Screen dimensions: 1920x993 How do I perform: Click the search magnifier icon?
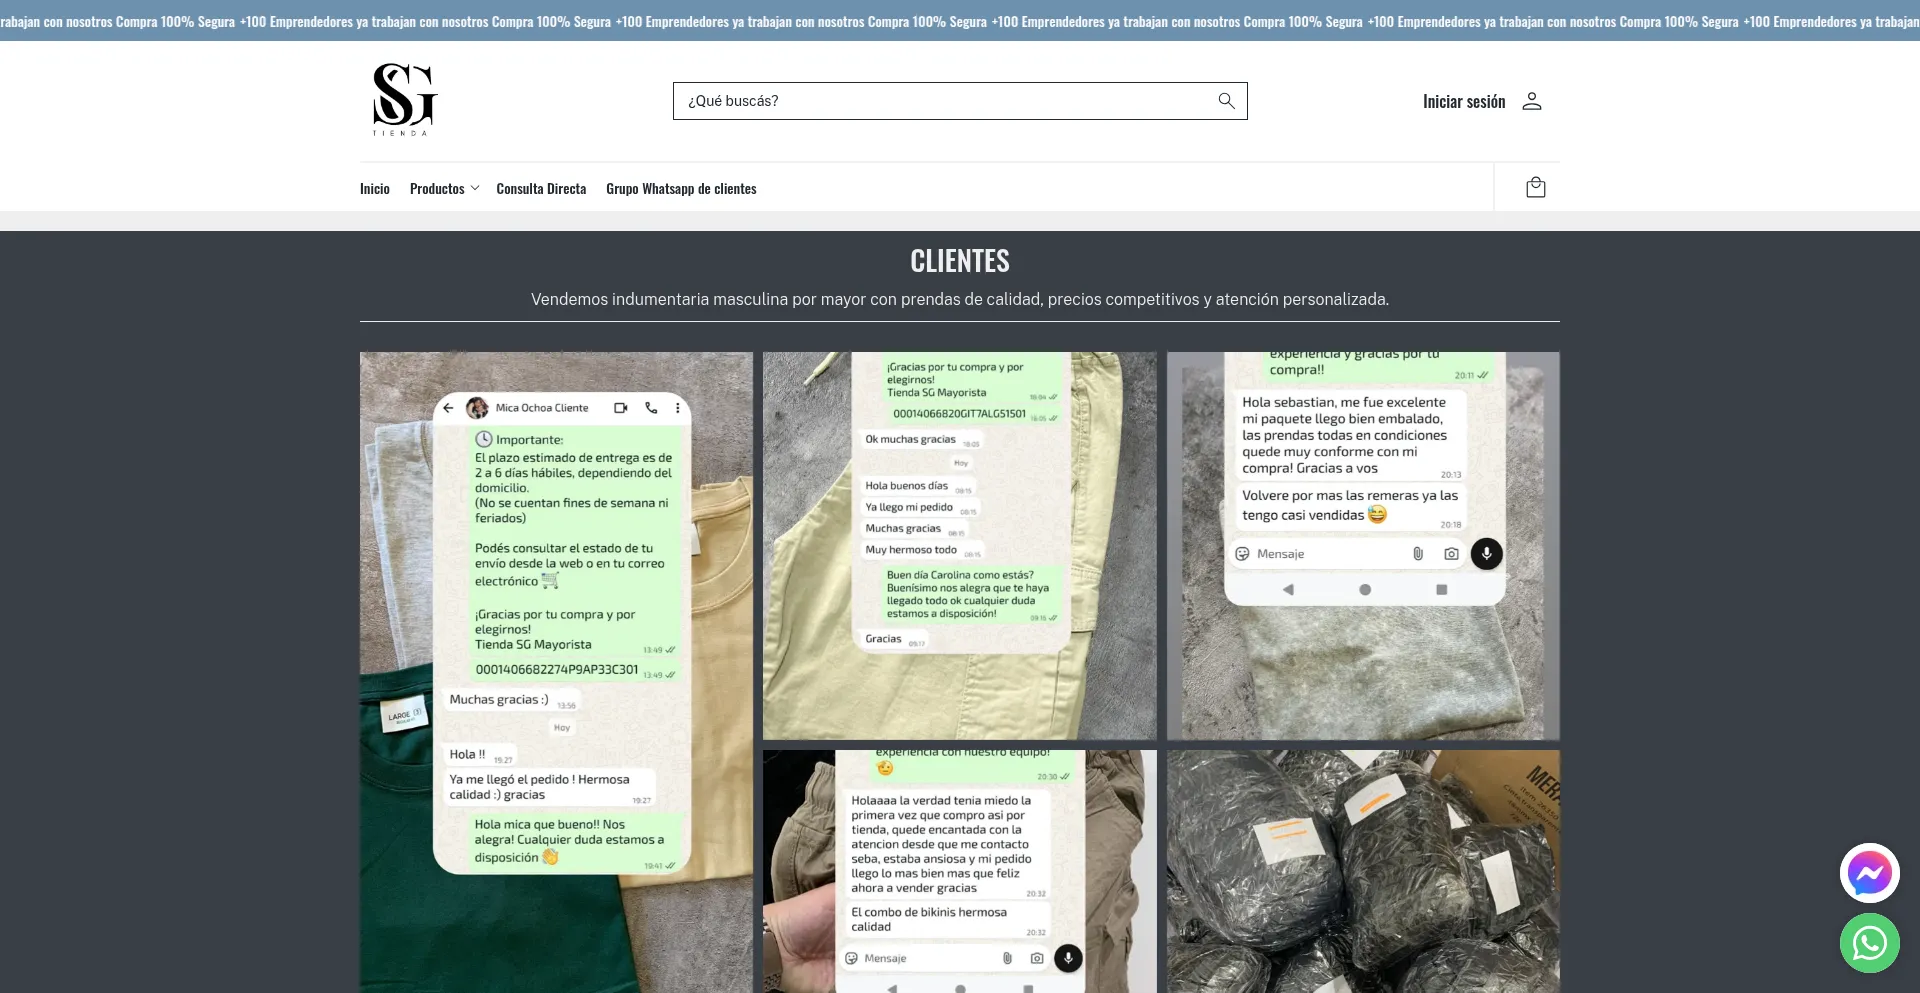(x=1226, y=101)
